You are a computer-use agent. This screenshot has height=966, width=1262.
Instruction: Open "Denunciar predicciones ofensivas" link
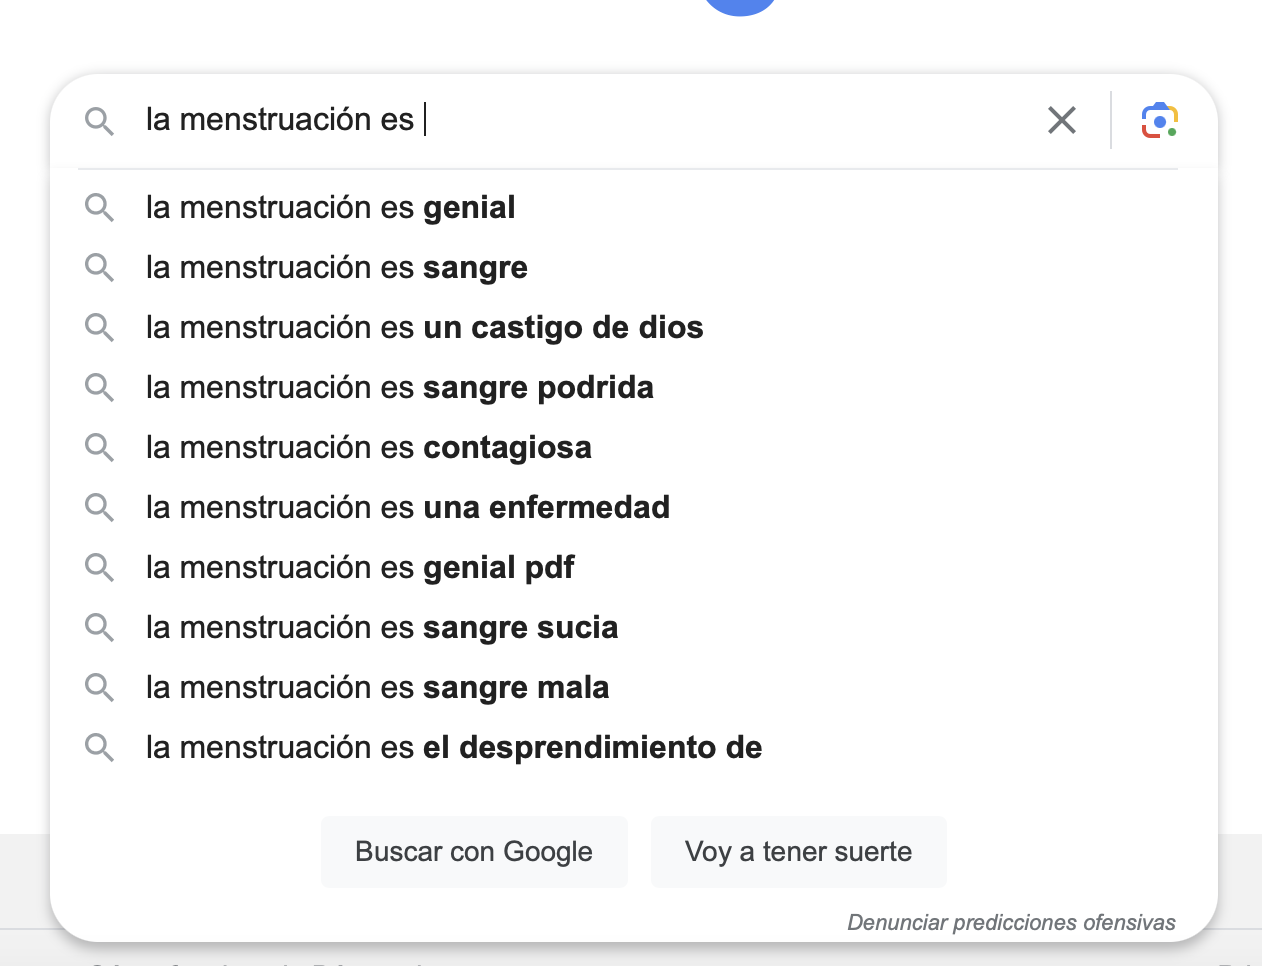pyautogui.click(x=1011, y=922)
